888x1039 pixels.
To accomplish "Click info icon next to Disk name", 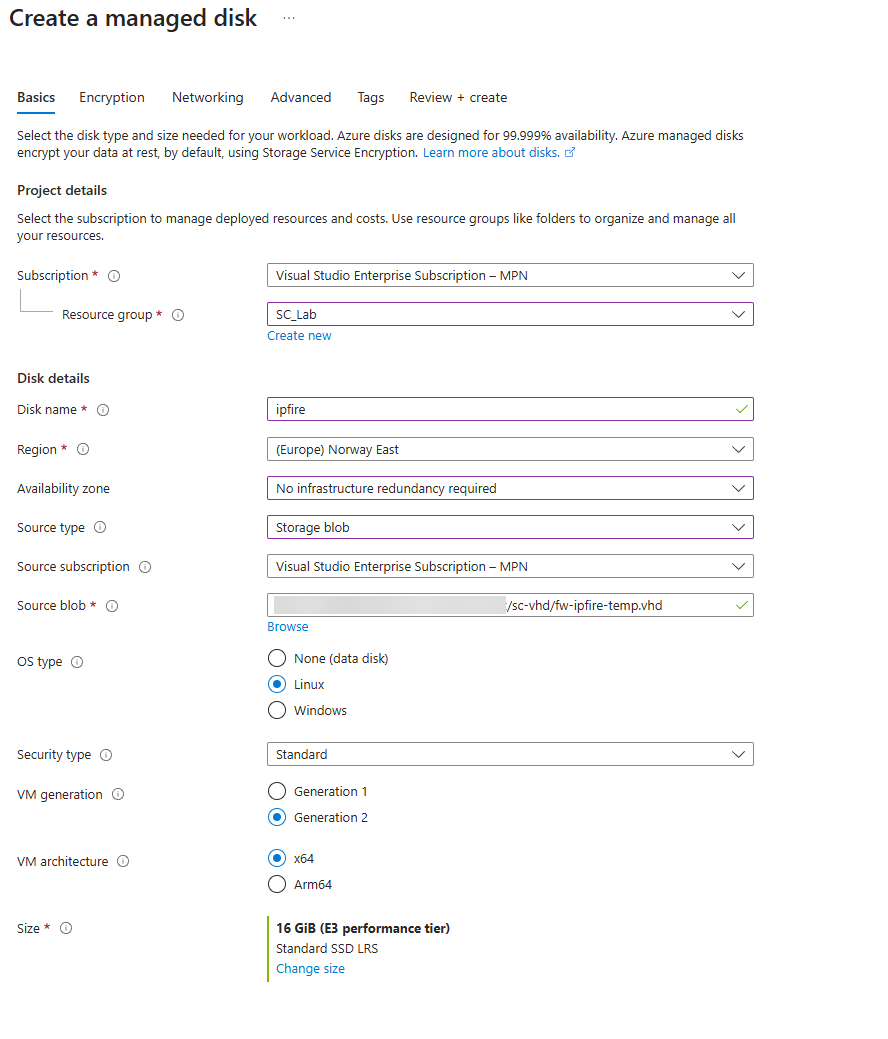I will coord(103,410).
